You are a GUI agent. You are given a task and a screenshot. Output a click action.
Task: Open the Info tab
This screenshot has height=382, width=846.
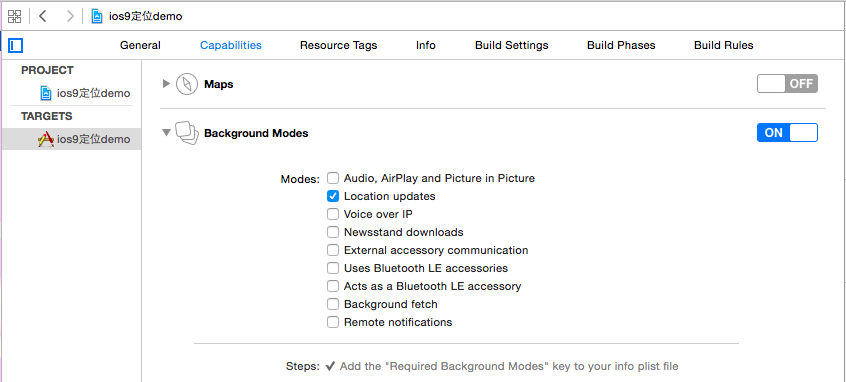[426, 45]
